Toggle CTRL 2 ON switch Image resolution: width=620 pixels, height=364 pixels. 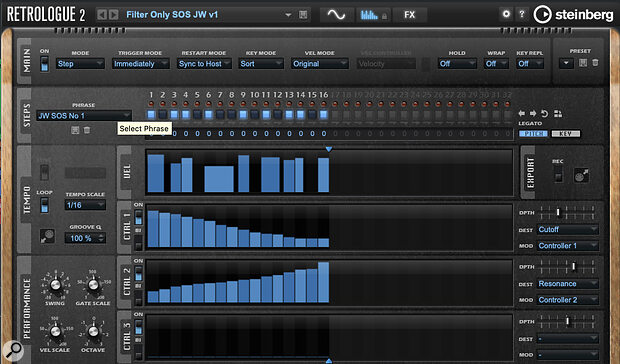coord(138,273)
